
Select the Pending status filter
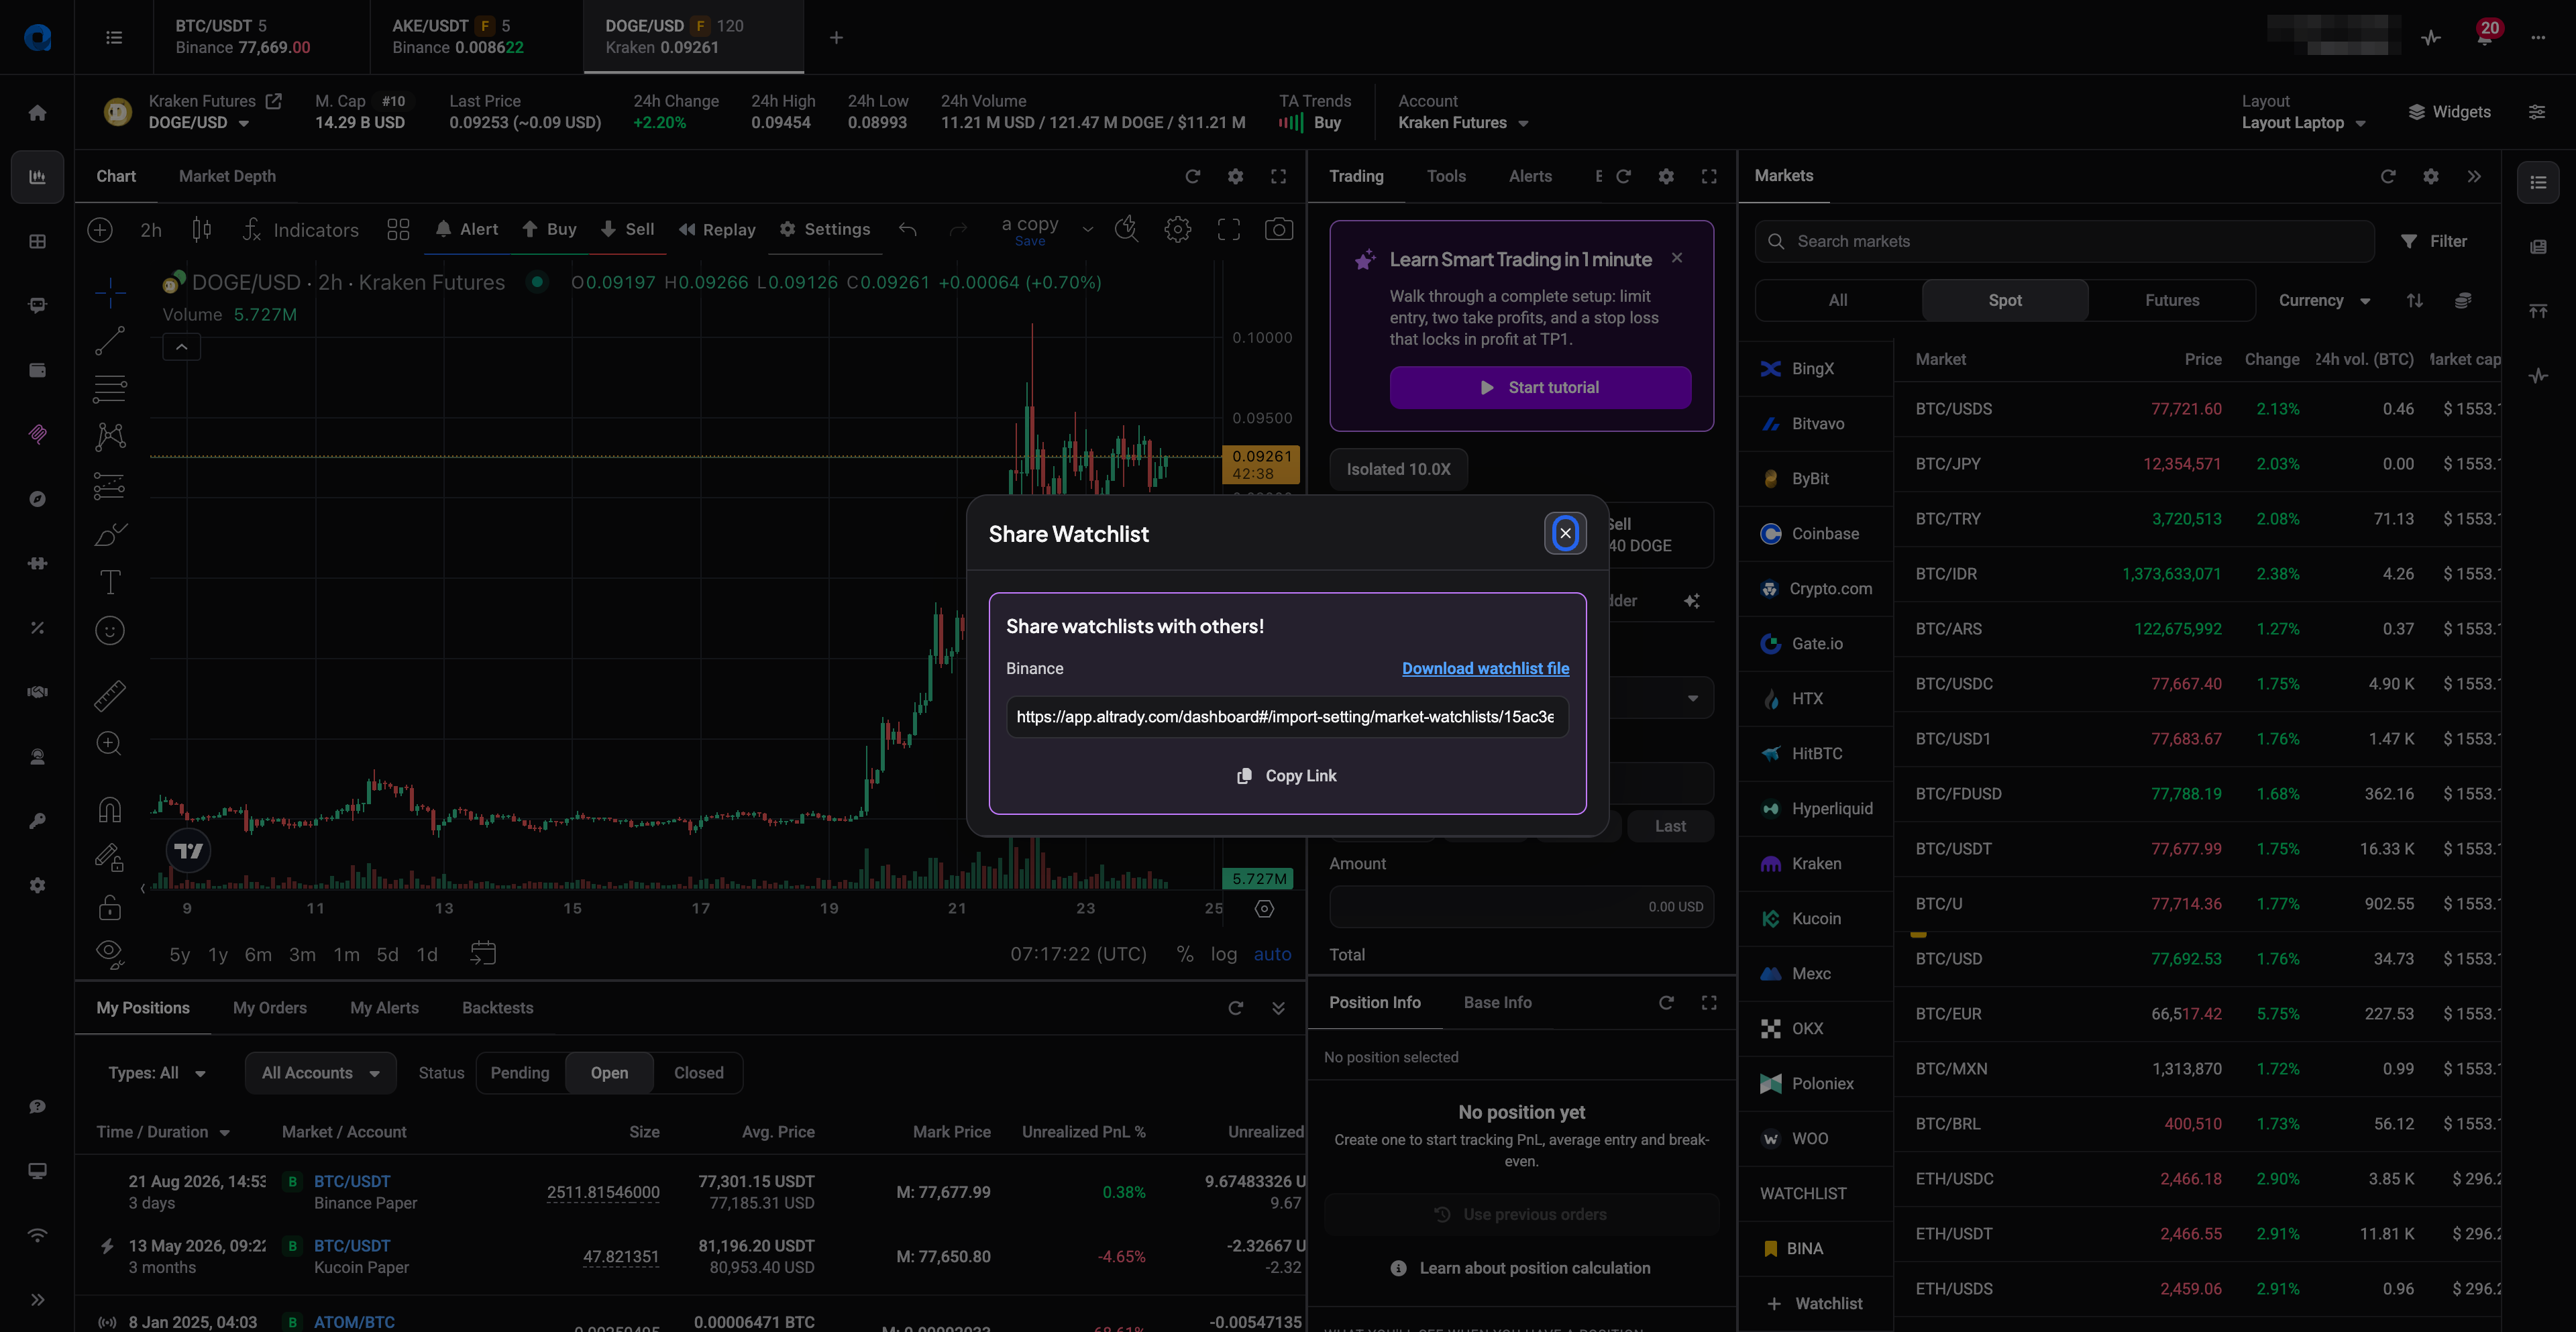tap(520, 1073)
